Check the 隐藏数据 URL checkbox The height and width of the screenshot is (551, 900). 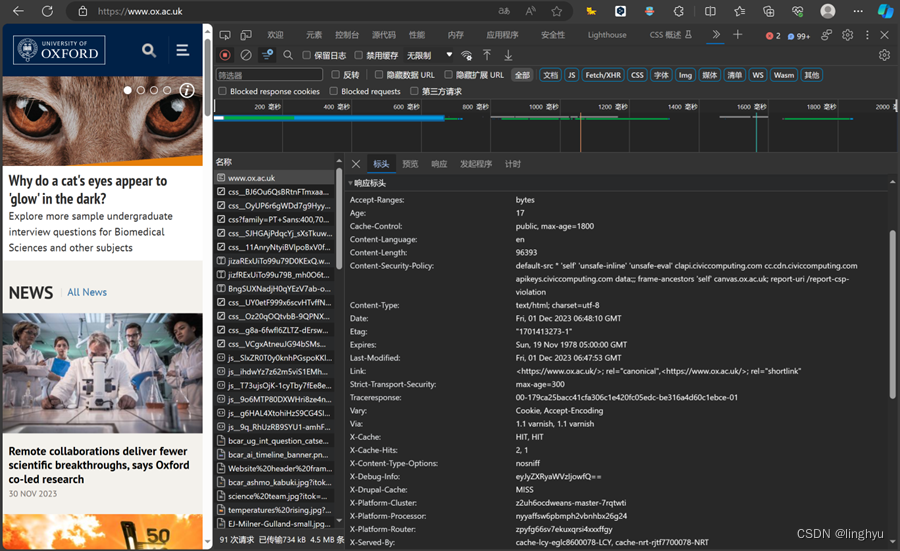pyautogui.click(x=379, y=75)
